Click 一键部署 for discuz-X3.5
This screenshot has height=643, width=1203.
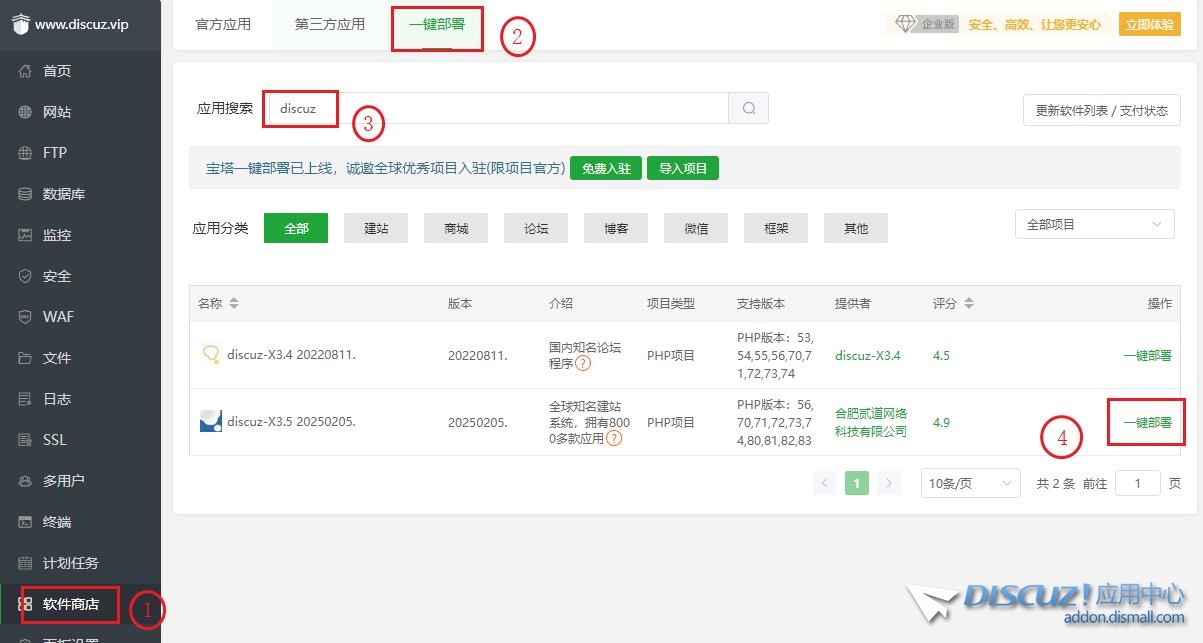[1147, 422]
